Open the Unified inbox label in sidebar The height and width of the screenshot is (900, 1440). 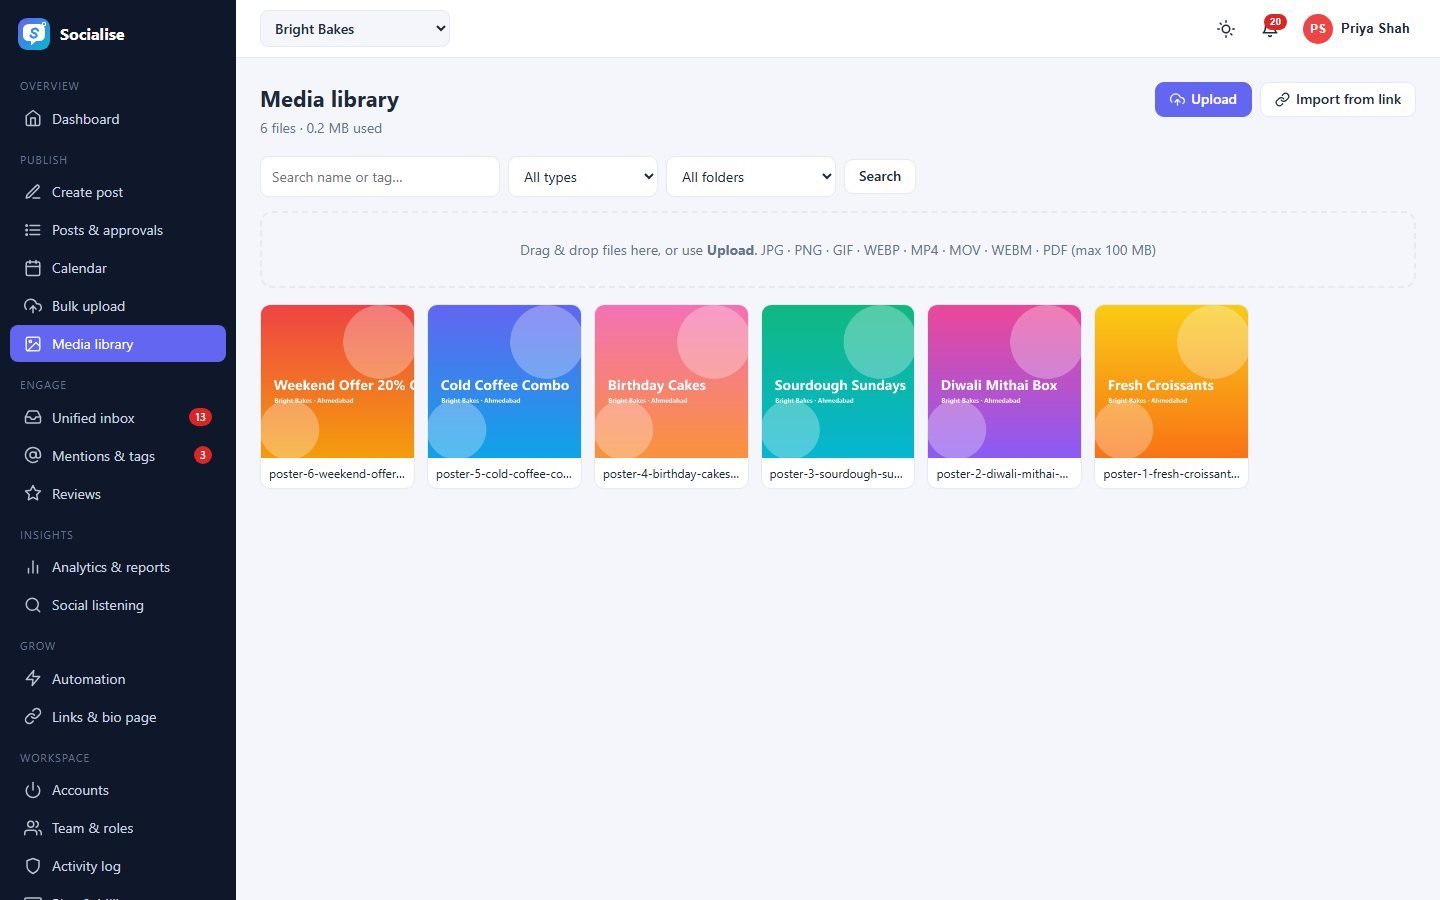pyautogui.click(x=93, y=418)
